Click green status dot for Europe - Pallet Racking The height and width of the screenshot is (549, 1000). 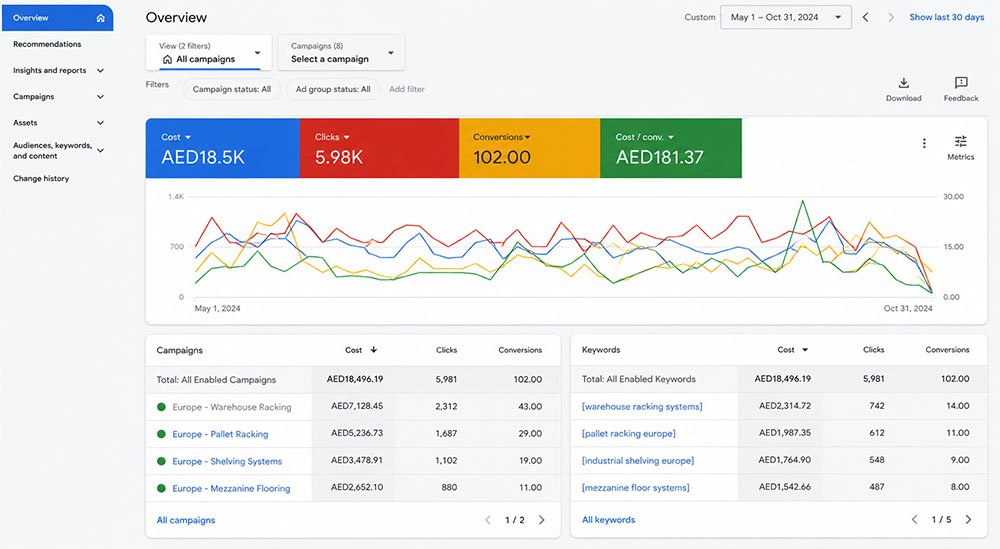click(x=161, y=434)
